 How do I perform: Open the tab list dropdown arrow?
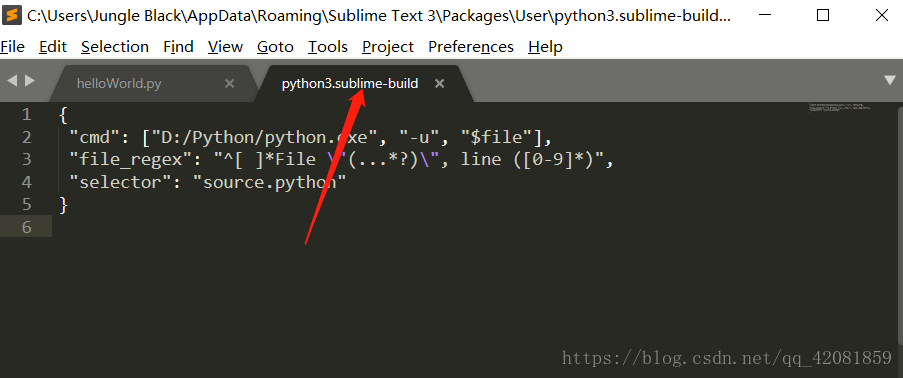[890, 81]
